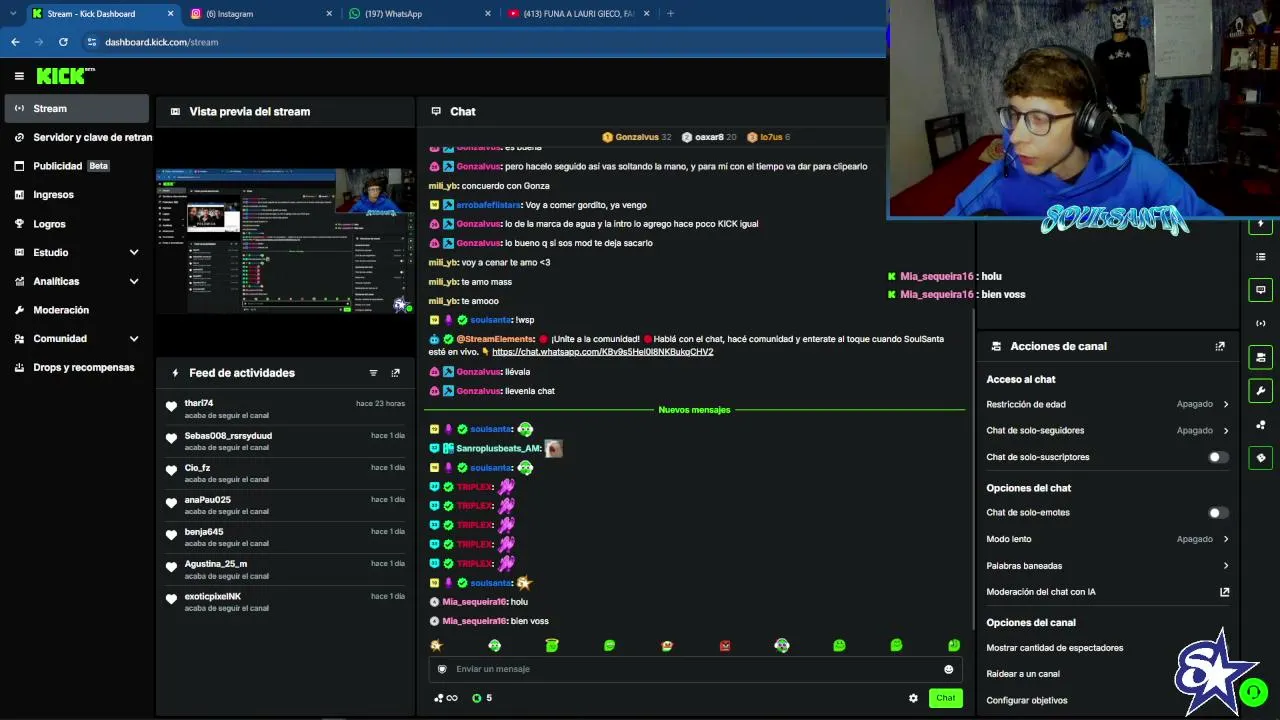The height and width of the screenshot is (720, 1280).
Task: Send message with green Chat button
Action: [946, 698]
